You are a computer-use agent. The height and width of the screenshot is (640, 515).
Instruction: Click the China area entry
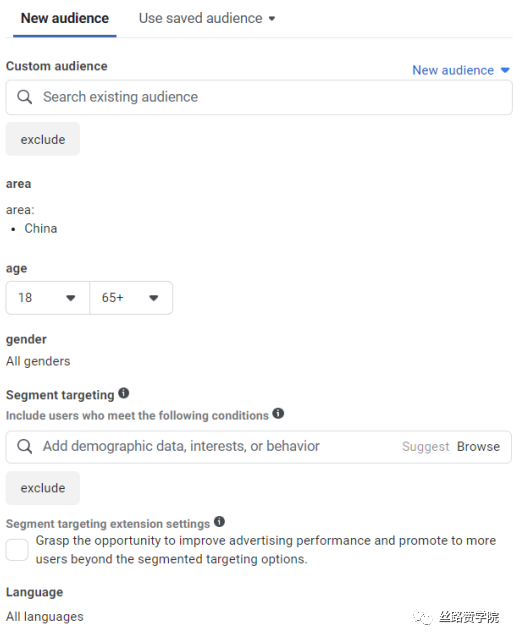[x=41, y=229]
